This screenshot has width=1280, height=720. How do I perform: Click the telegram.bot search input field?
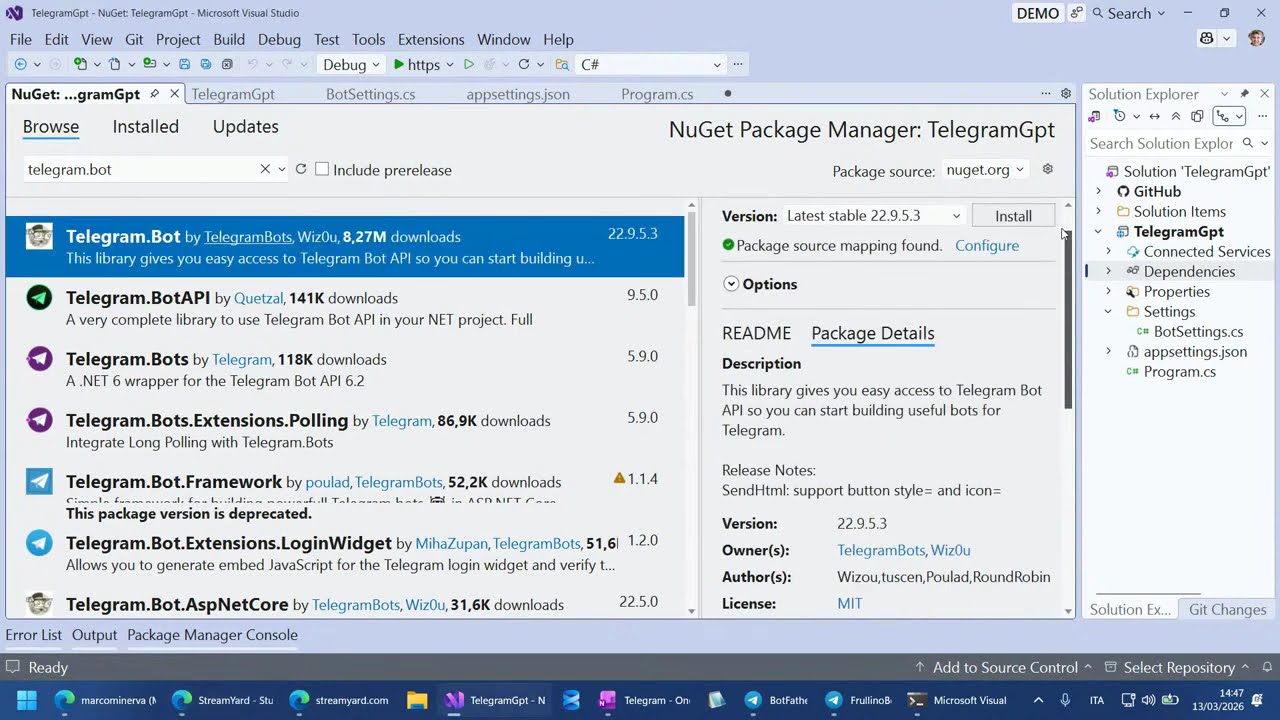coord(141,169)
